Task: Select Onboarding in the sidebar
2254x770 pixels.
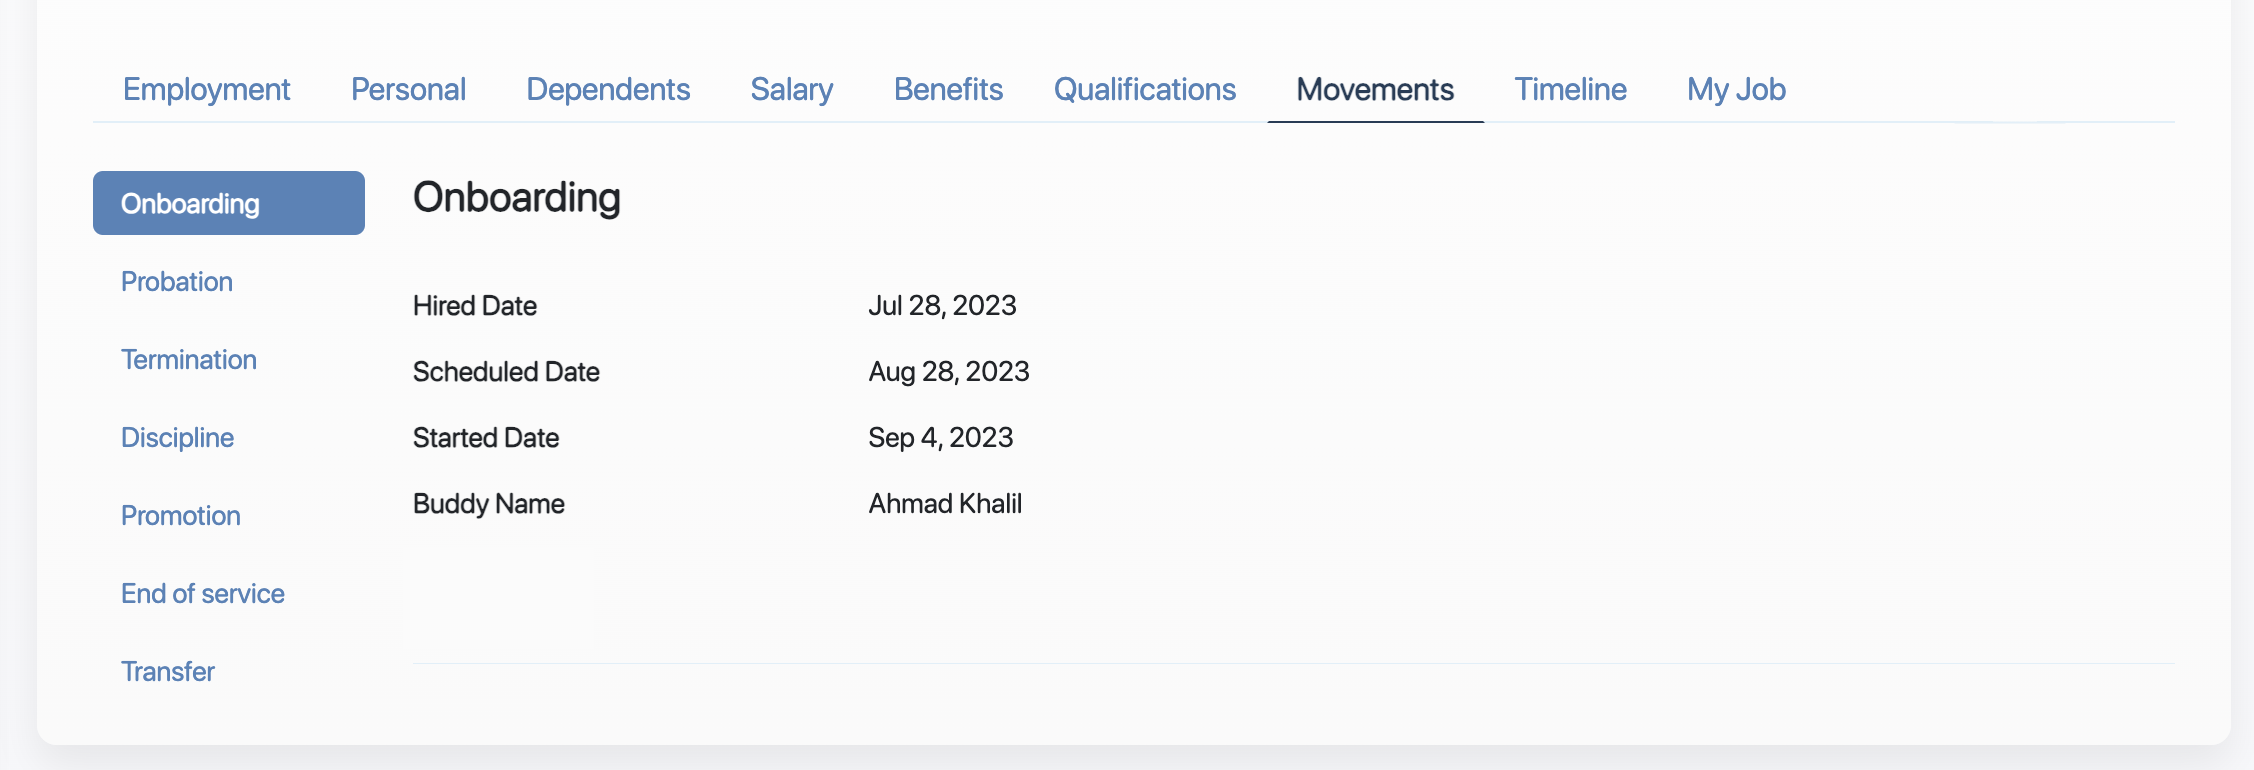Action: click(x=189, y=203)
